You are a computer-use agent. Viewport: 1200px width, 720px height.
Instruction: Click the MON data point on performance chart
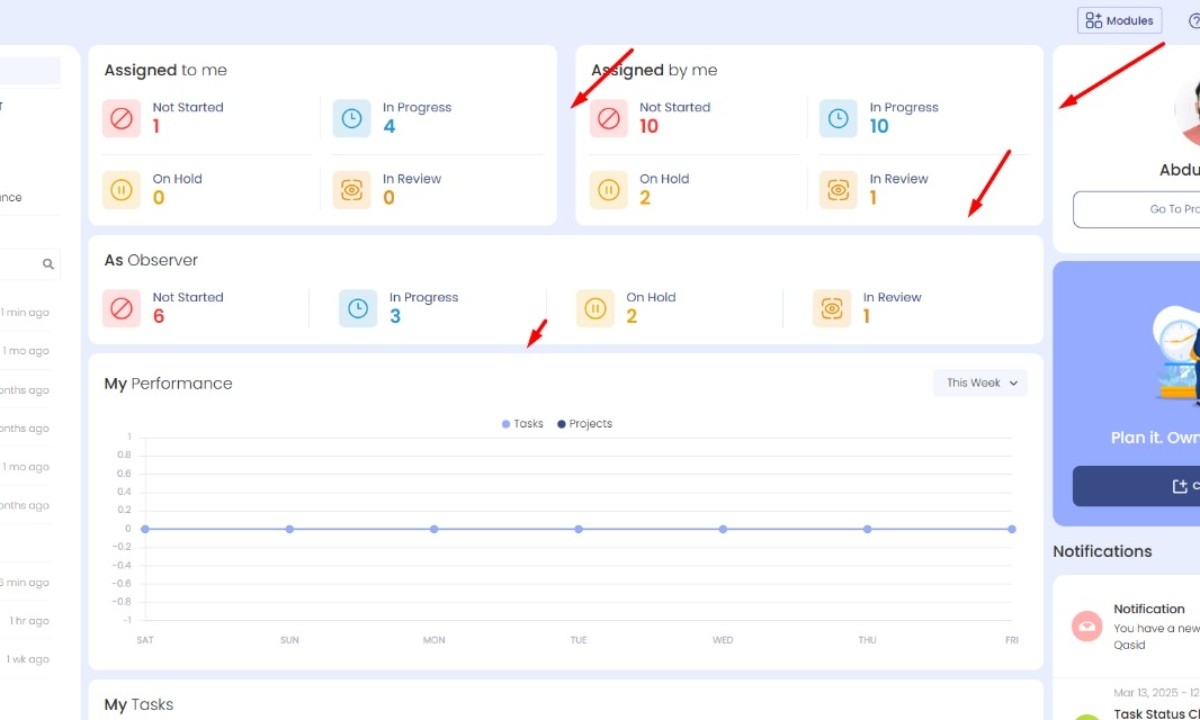[434, 529]
